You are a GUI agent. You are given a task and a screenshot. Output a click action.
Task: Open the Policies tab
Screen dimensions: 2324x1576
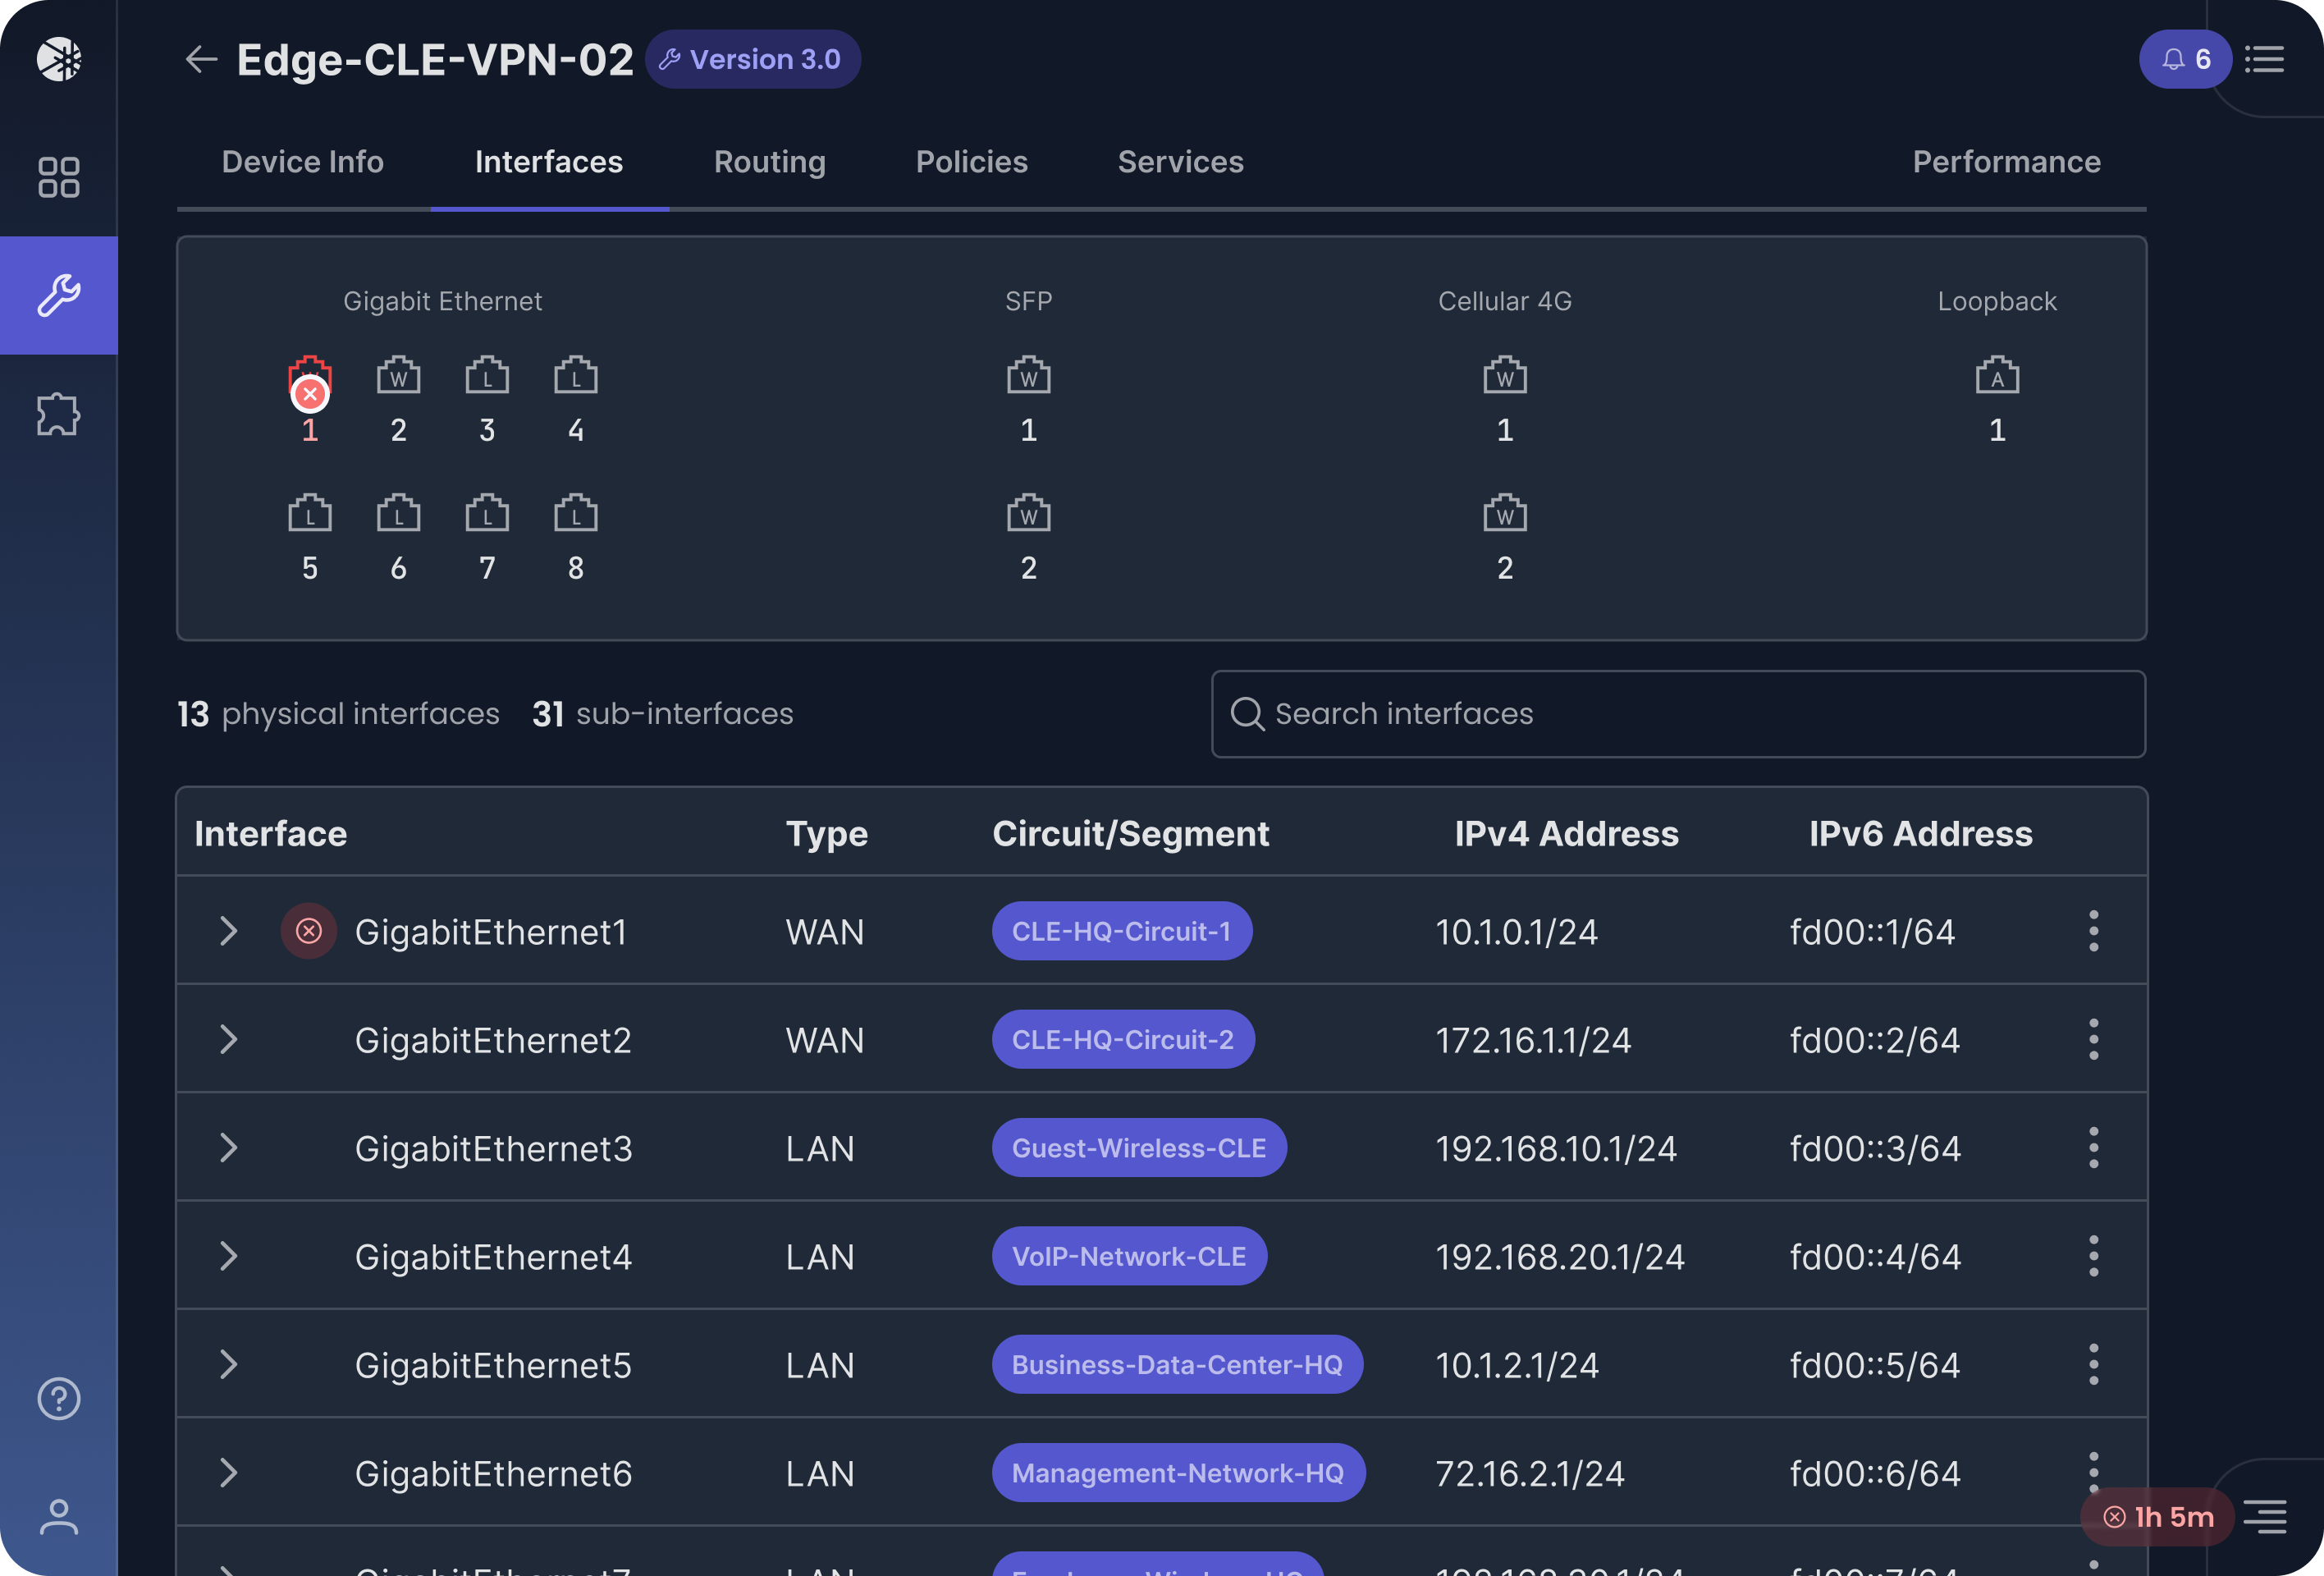coord(972,162)
